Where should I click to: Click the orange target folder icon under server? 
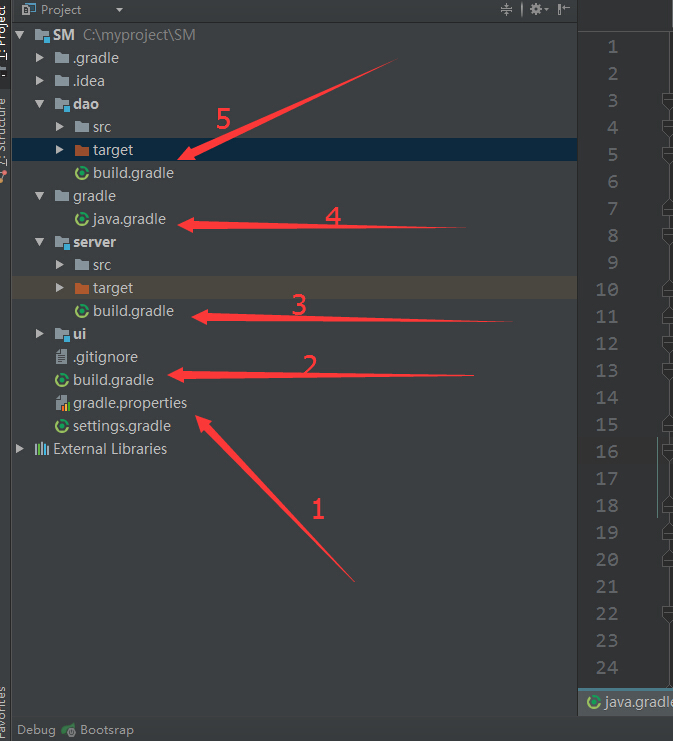point(82,288)
